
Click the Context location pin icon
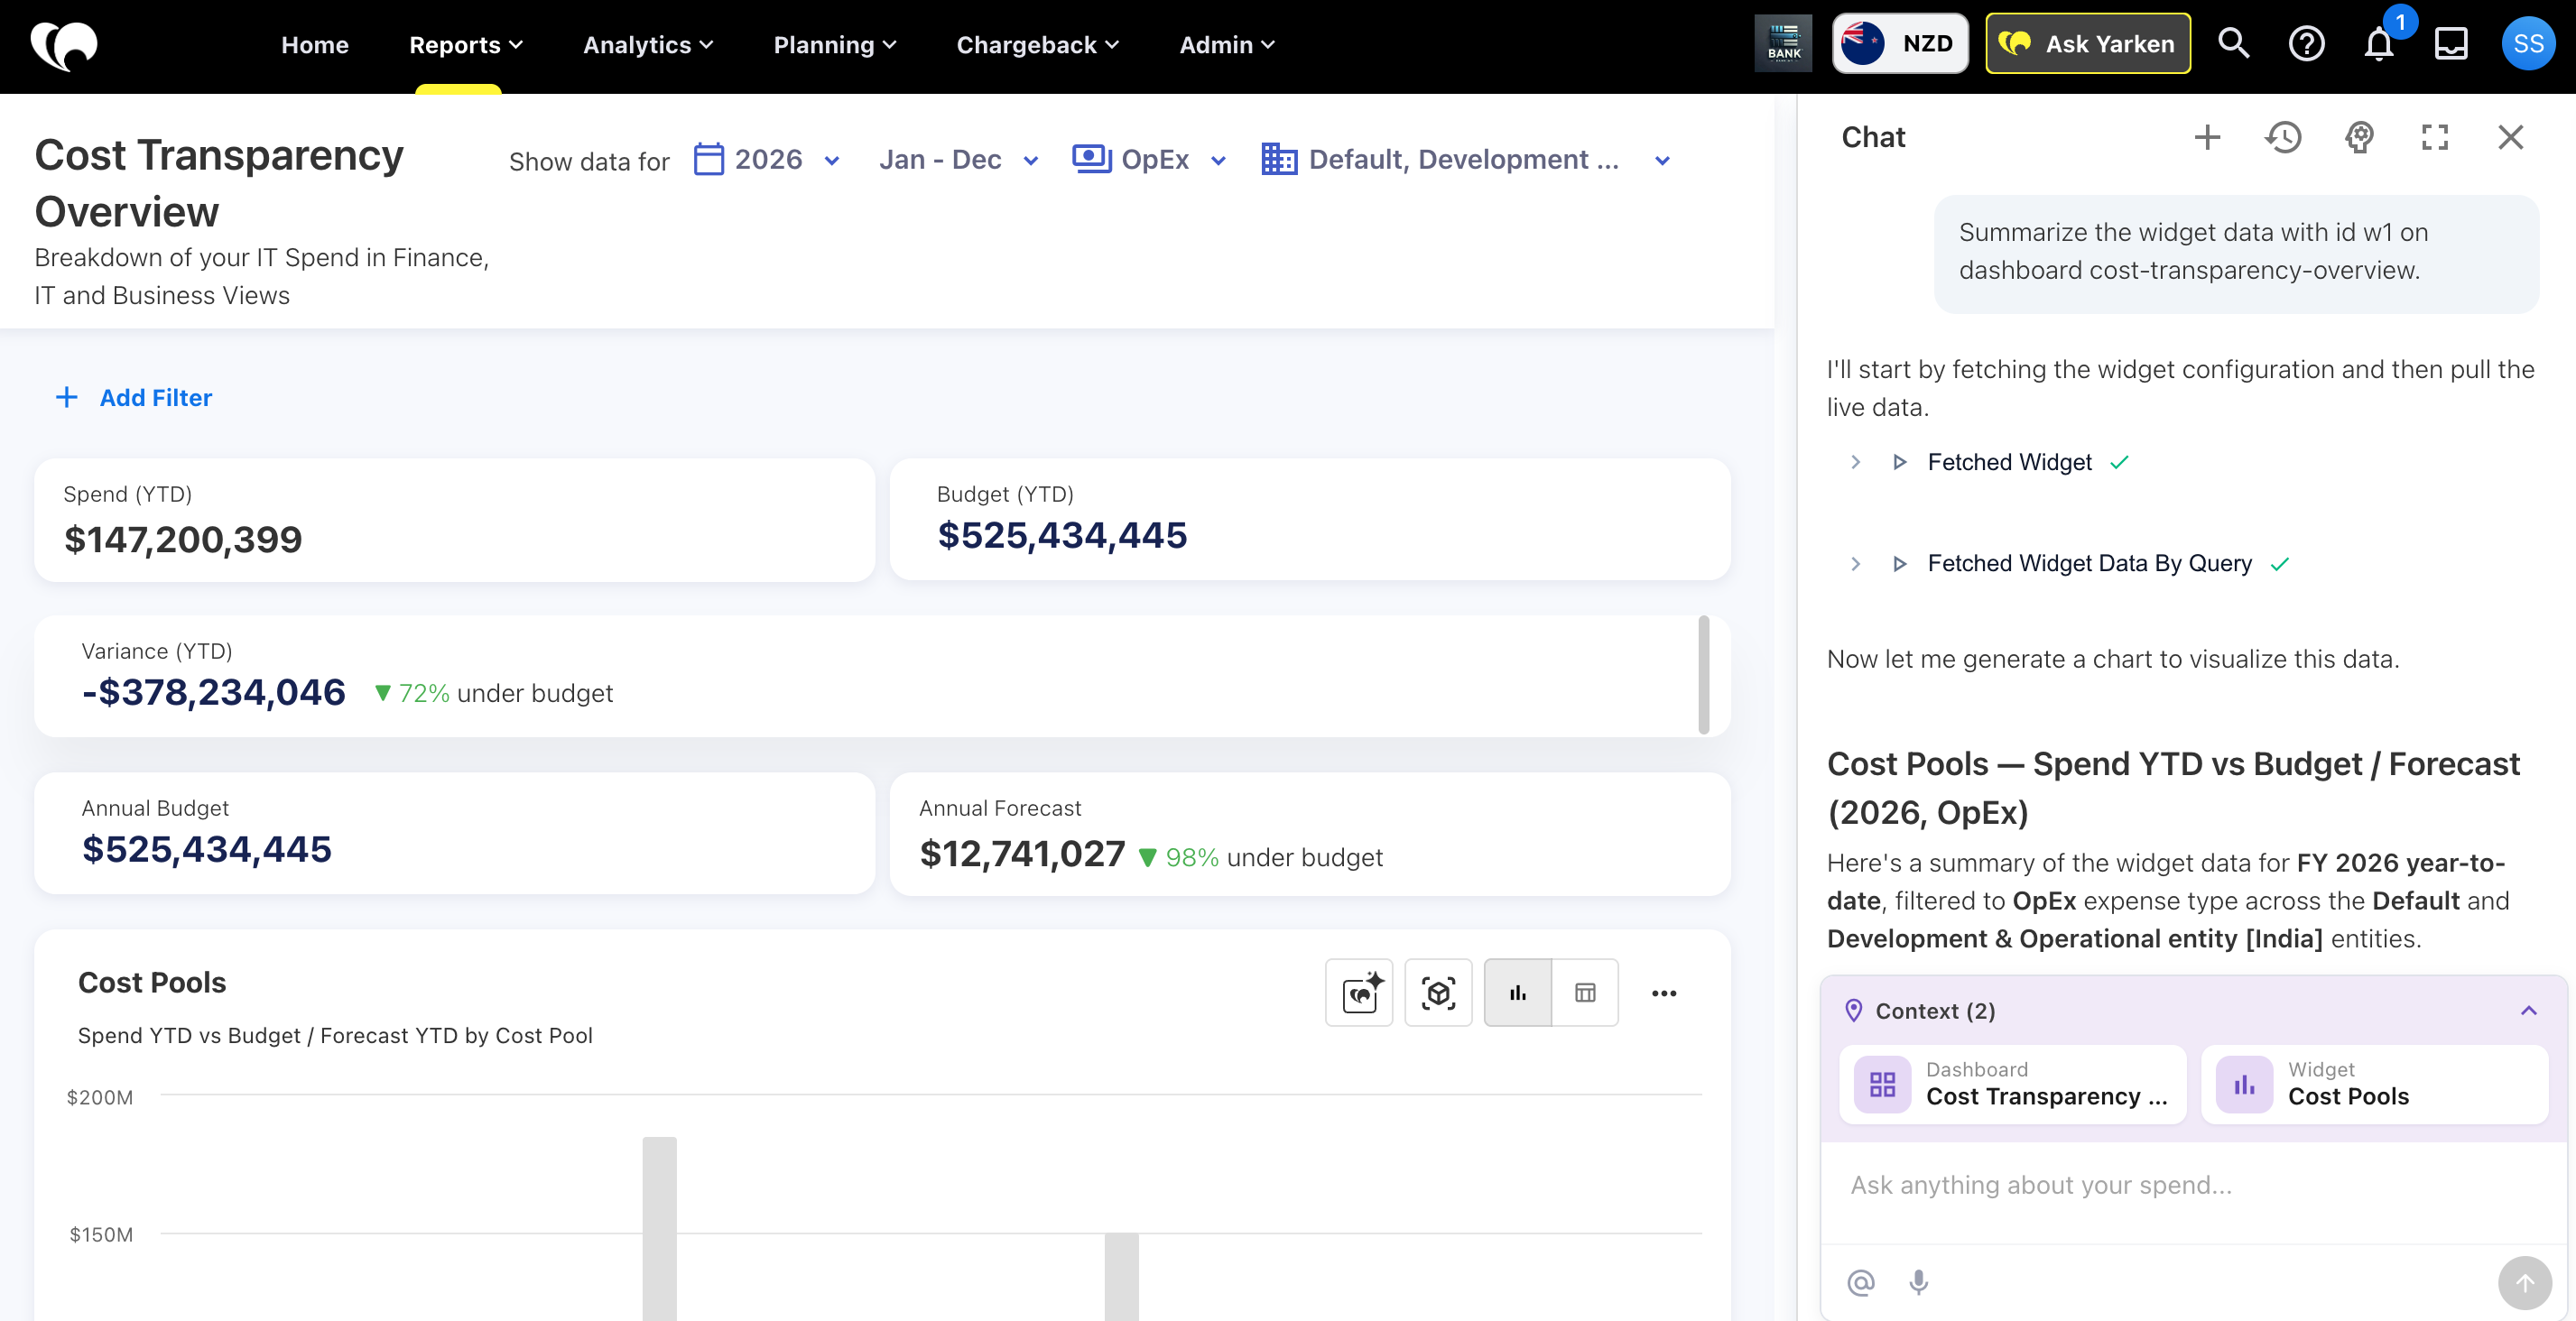[x=1853, y=1010]
